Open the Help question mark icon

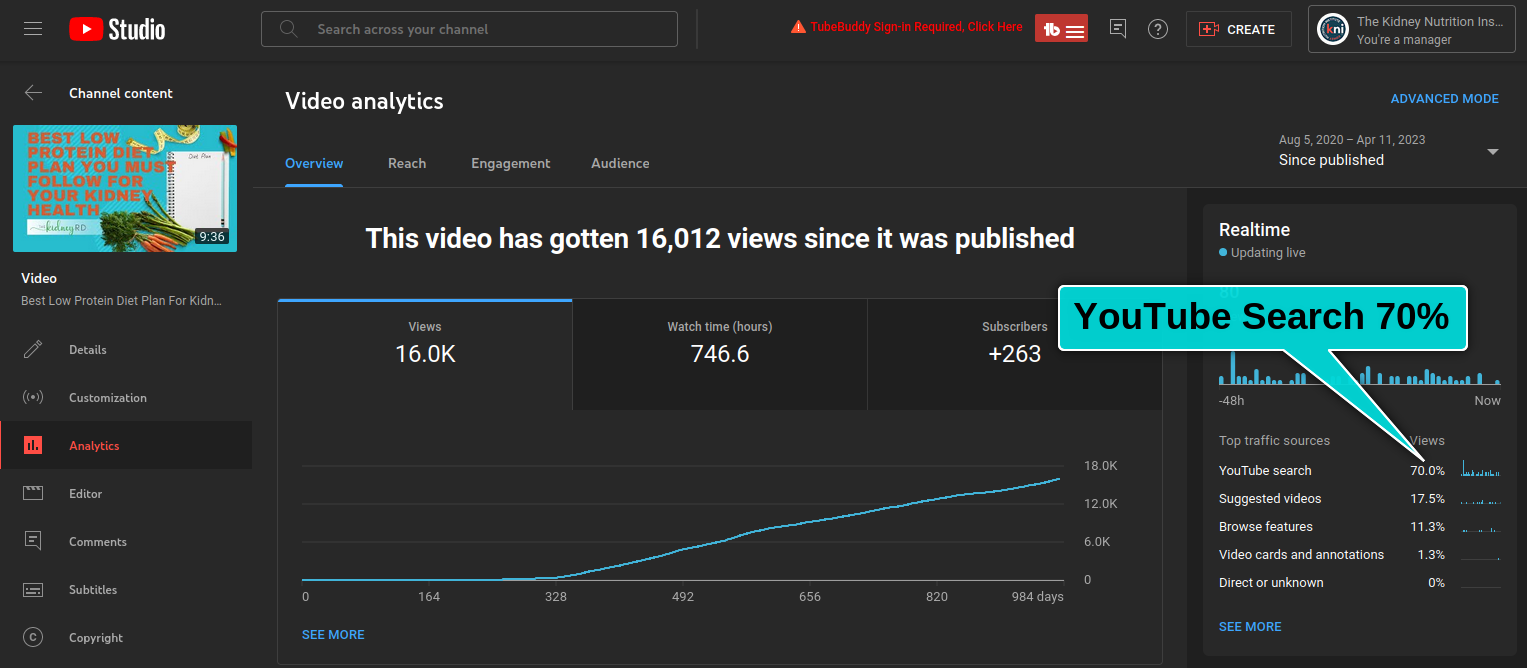point(1158,29)
